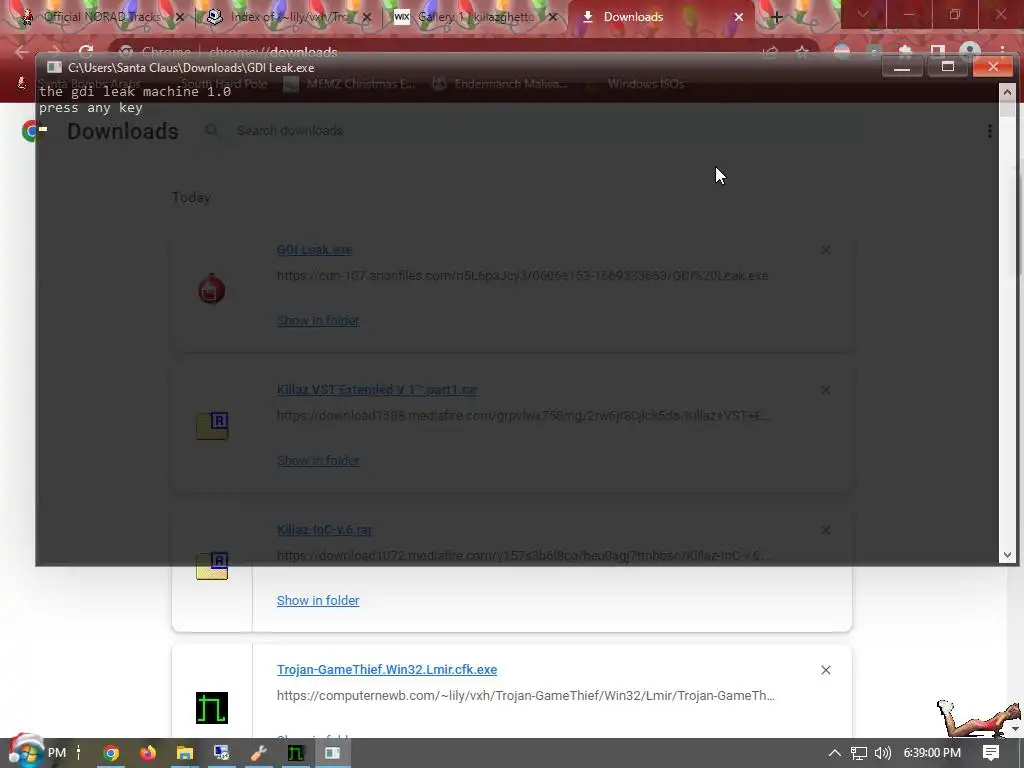Click console scrollbar up arrow
Image resolution: width=1024 pixels, height=768 pixels.
click(x=1007, y=93)
